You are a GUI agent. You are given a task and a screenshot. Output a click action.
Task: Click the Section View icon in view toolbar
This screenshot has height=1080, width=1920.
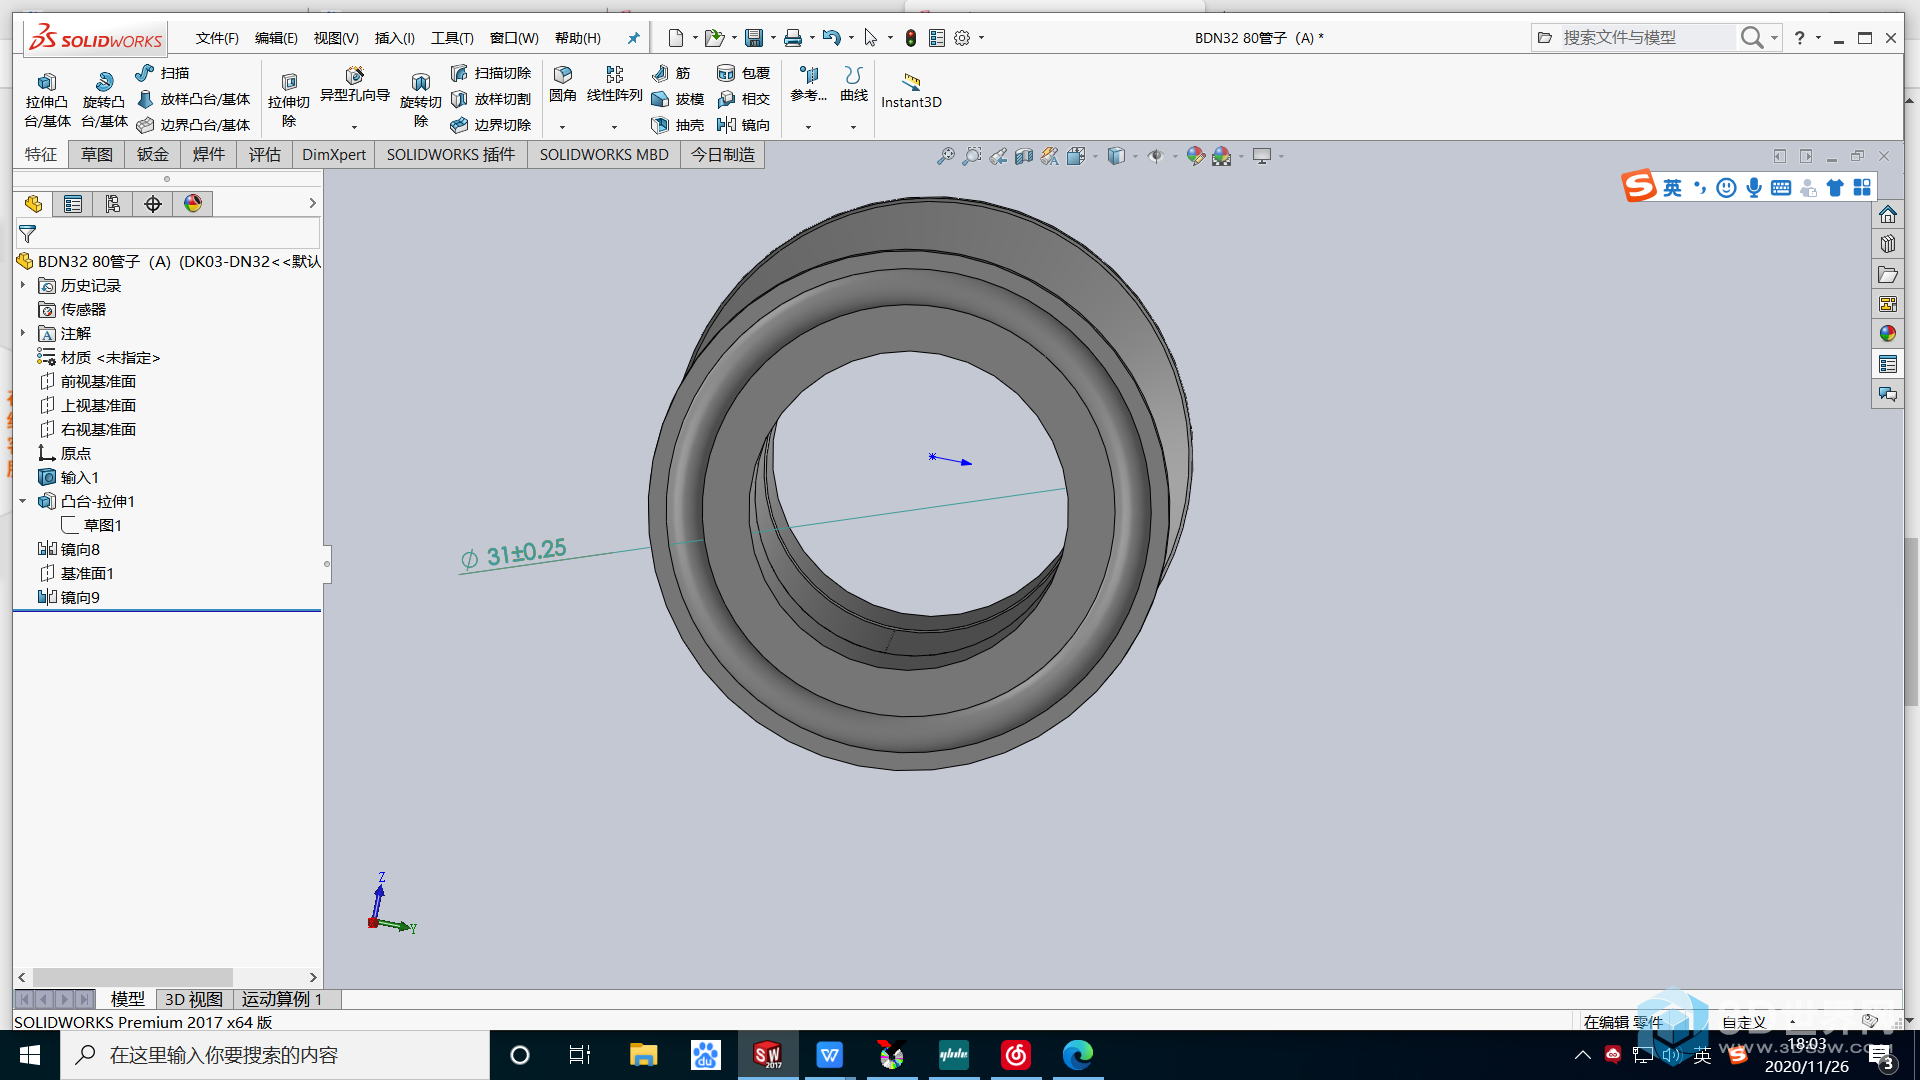[1024, 156]
